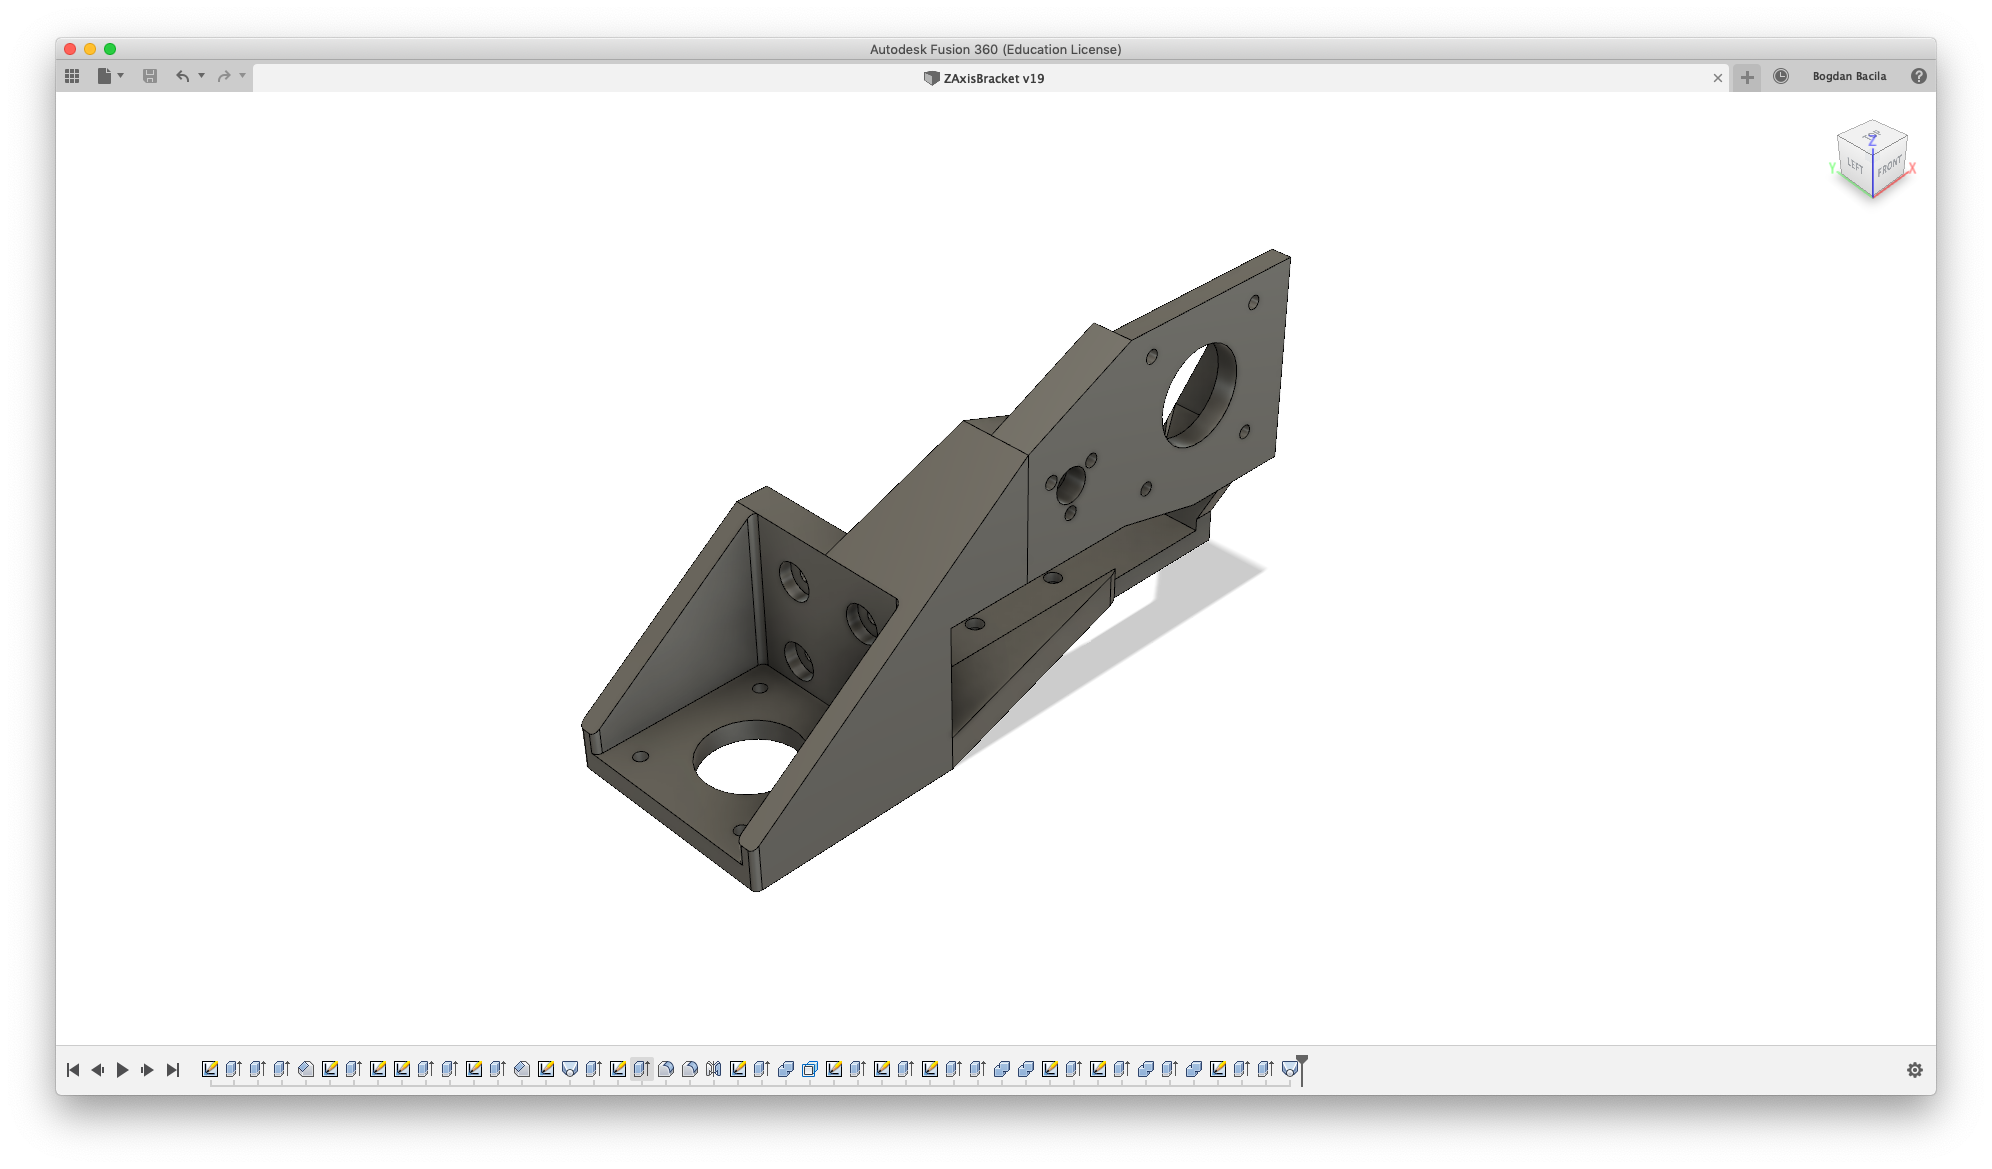Open timeline settings gear

click(x=1915, y=1070)
